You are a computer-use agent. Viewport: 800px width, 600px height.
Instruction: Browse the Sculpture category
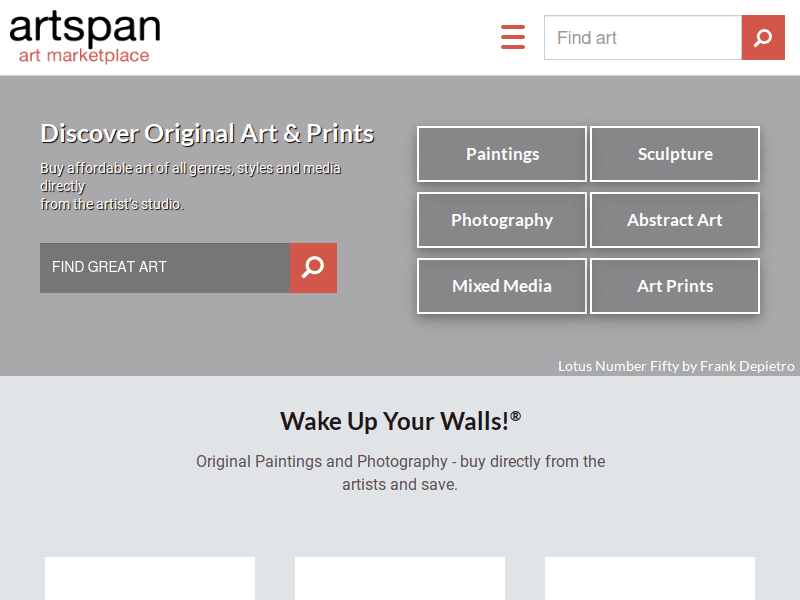[674, 154]
